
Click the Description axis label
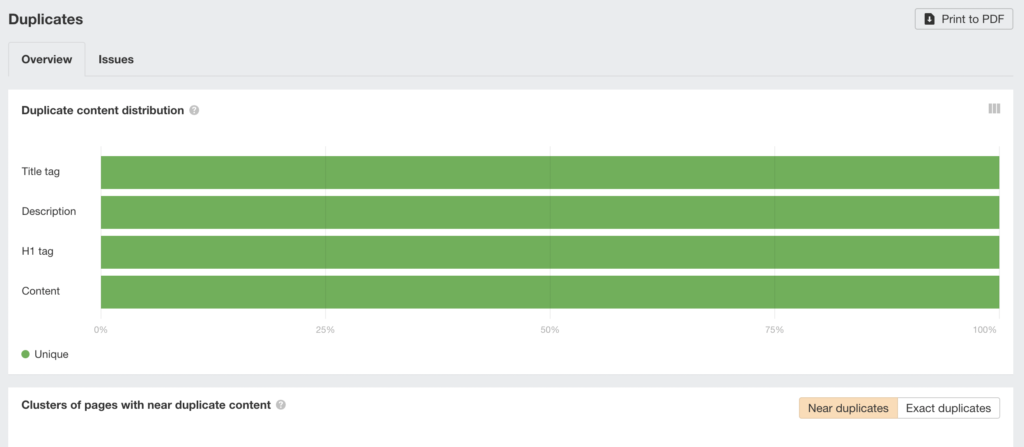[x=49, y=212]
